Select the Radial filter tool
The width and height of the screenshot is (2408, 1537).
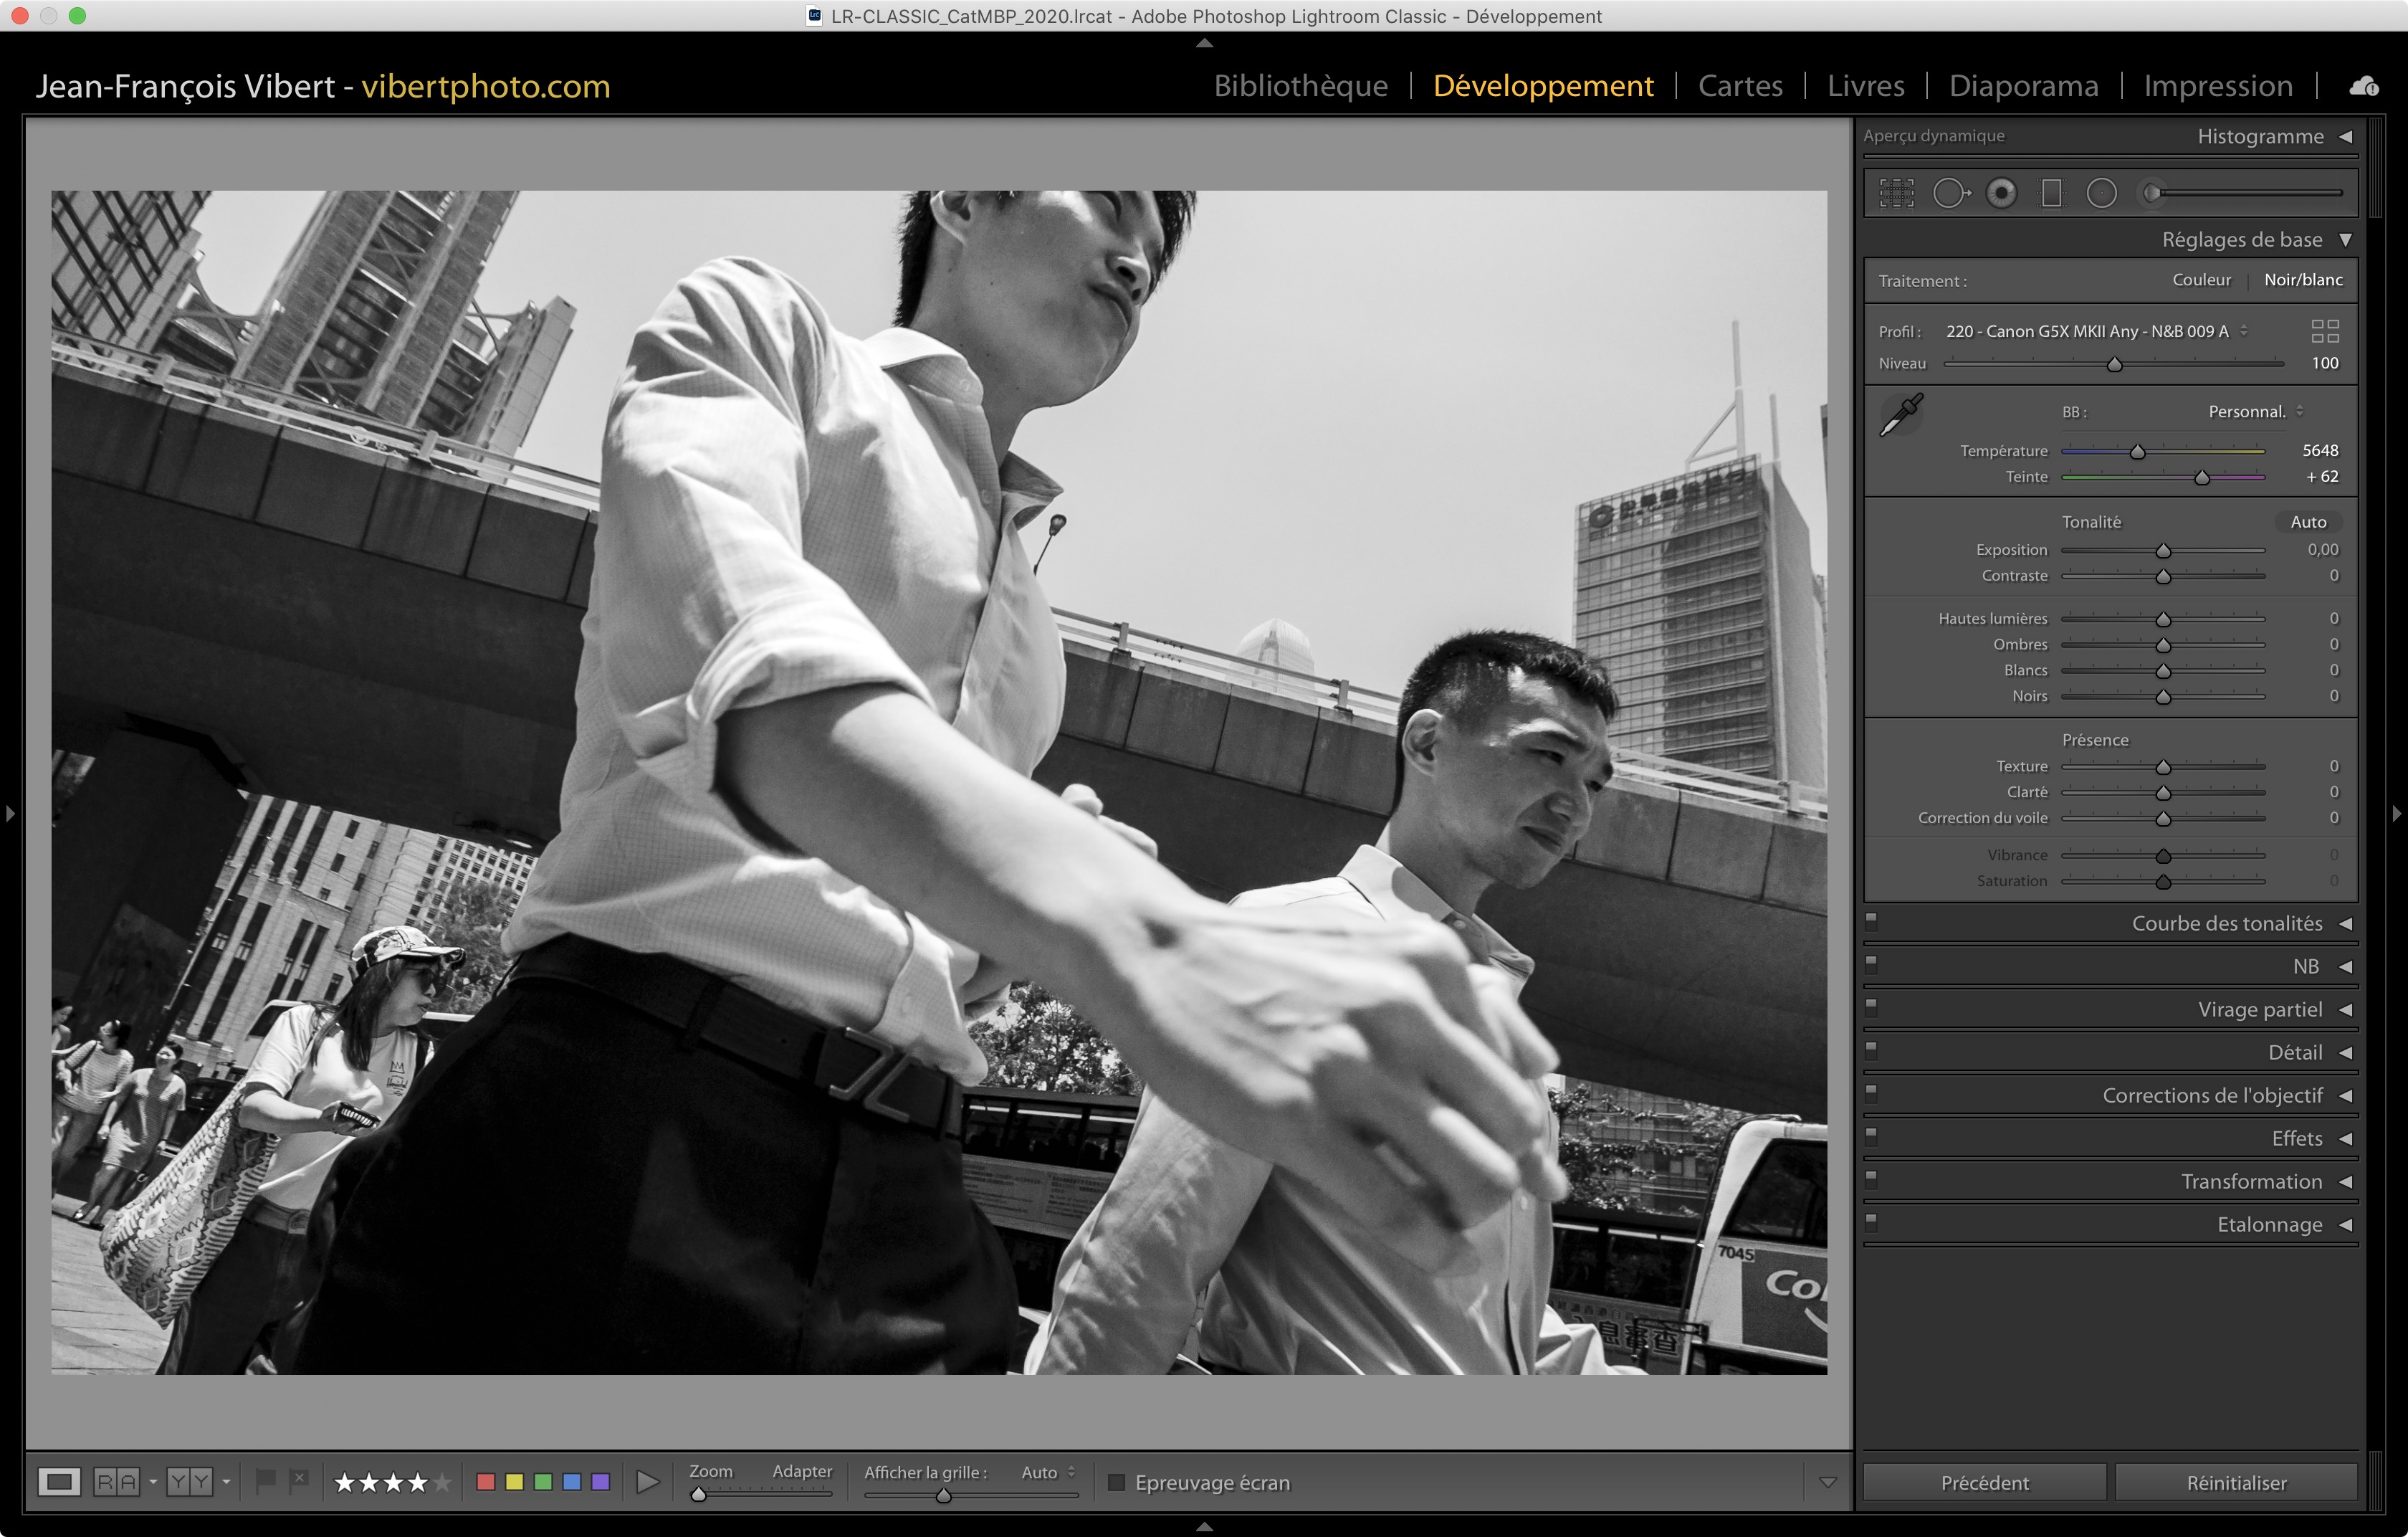(x=2101, y=193)
